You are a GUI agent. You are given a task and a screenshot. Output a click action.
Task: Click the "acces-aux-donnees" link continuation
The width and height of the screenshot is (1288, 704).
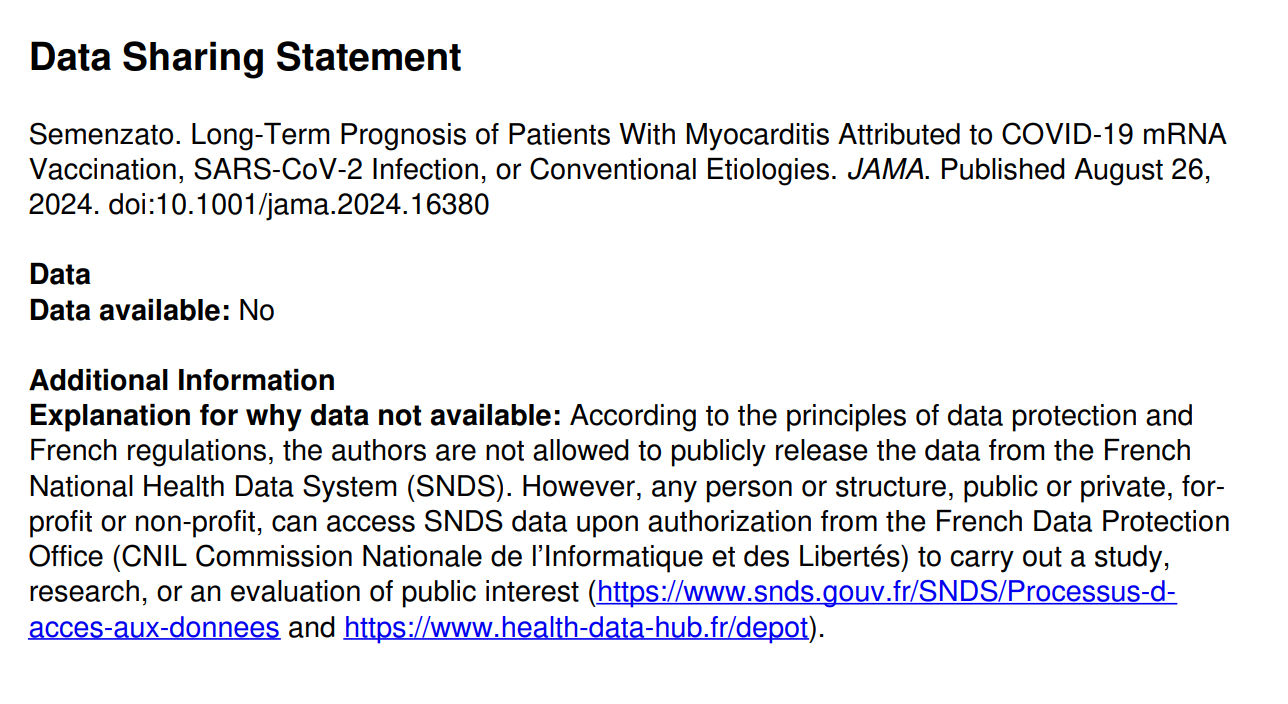coord(154,628)
